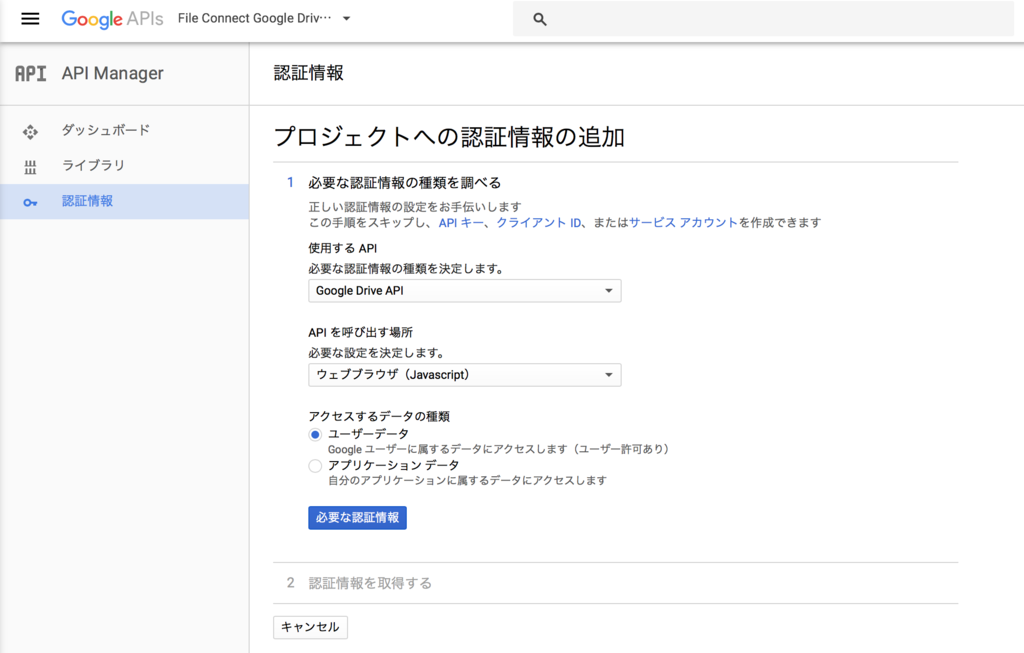
Task: Click the API Manager logo icon
Action: point(31,74)
